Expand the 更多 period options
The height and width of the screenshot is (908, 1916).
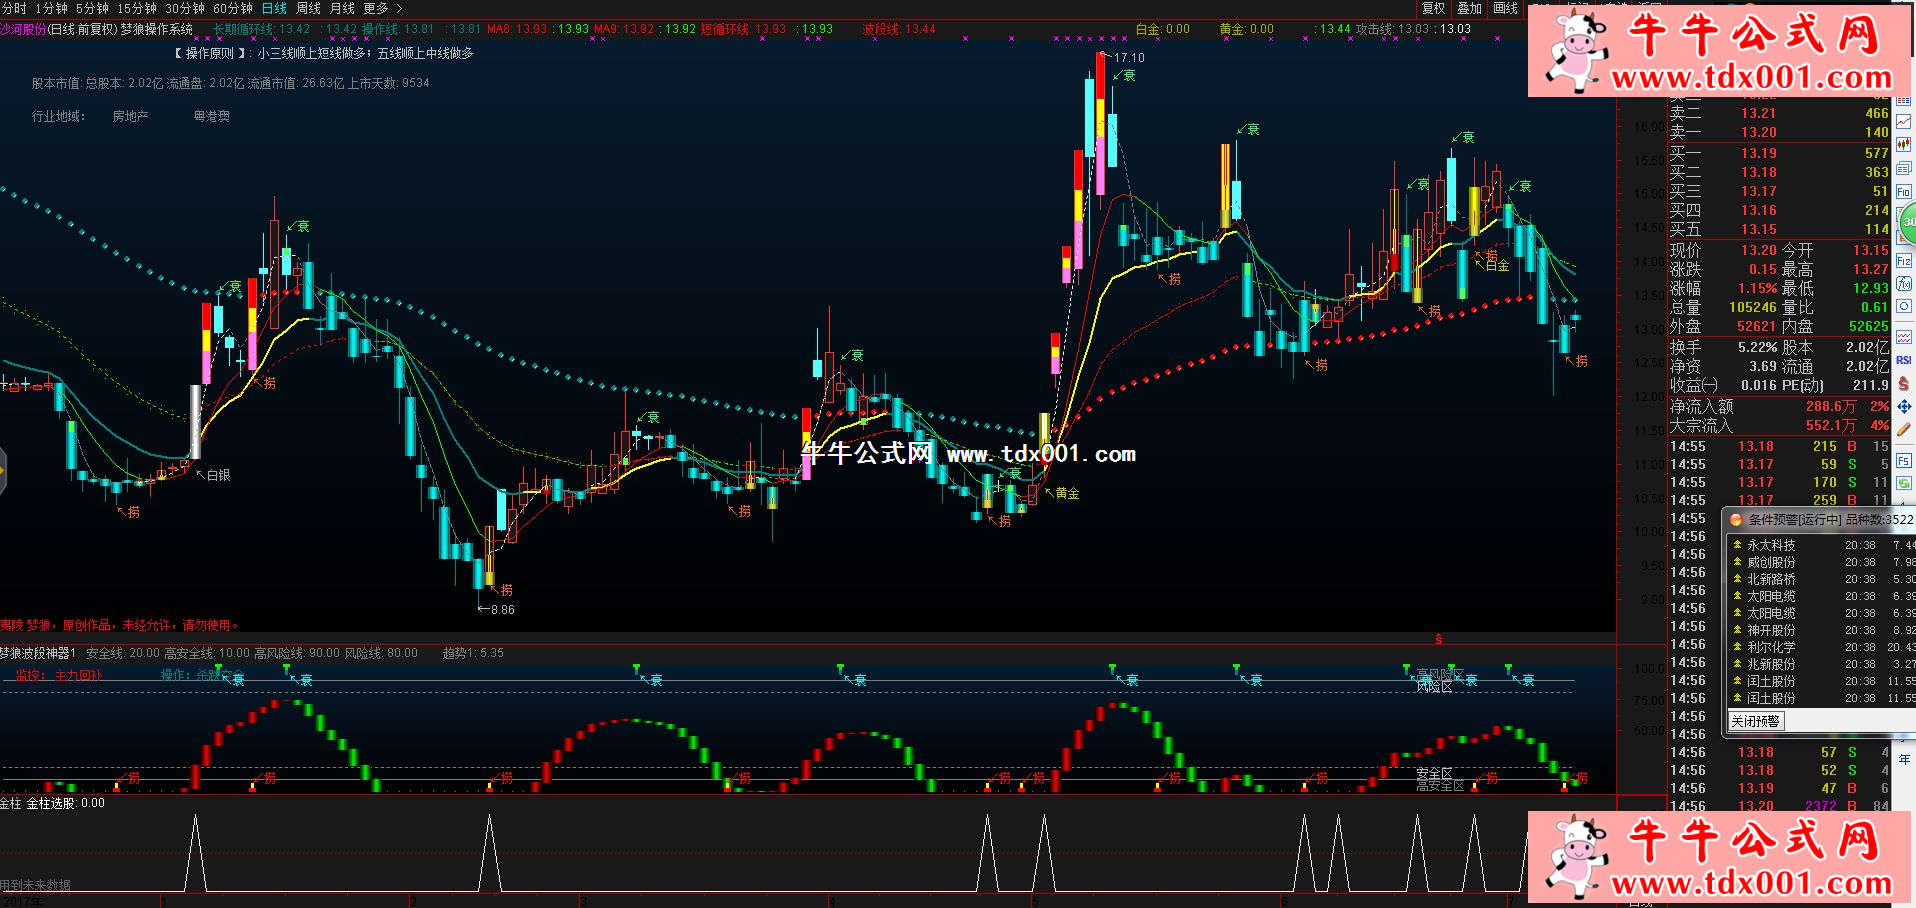click(383, 8)
